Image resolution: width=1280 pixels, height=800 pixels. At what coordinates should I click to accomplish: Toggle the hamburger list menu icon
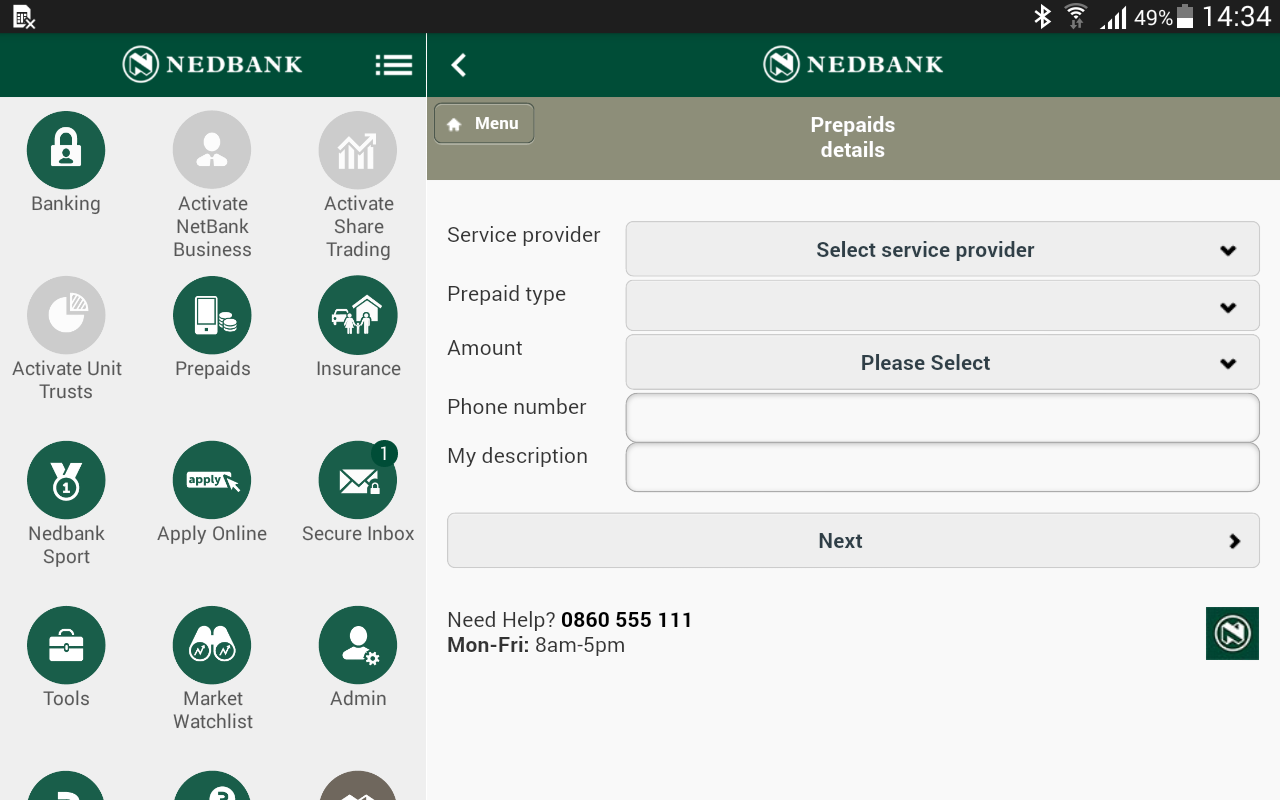[394, 65]
